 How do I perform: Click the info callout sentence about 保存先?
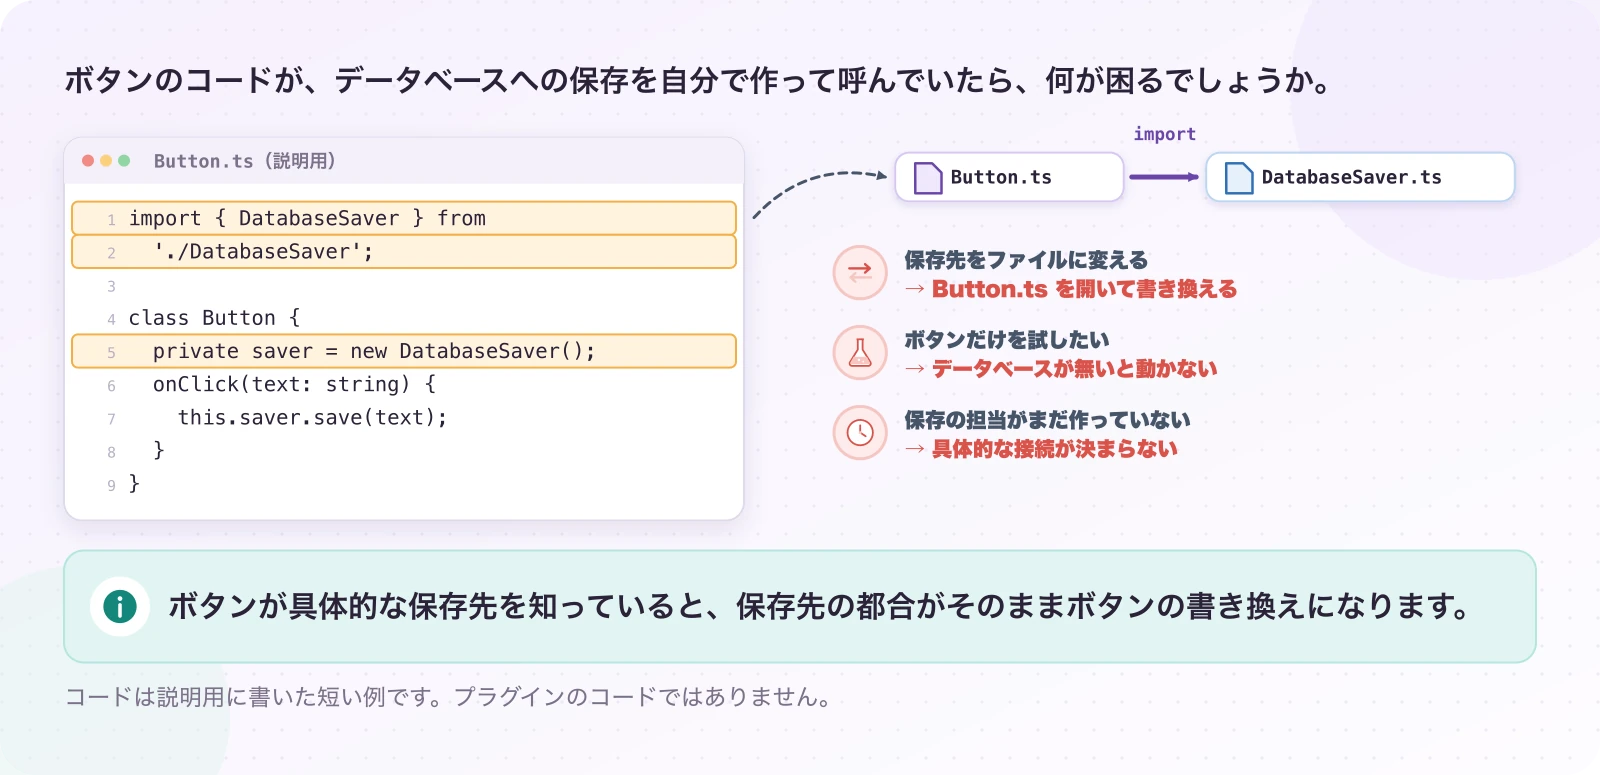(x=820, y=606)
